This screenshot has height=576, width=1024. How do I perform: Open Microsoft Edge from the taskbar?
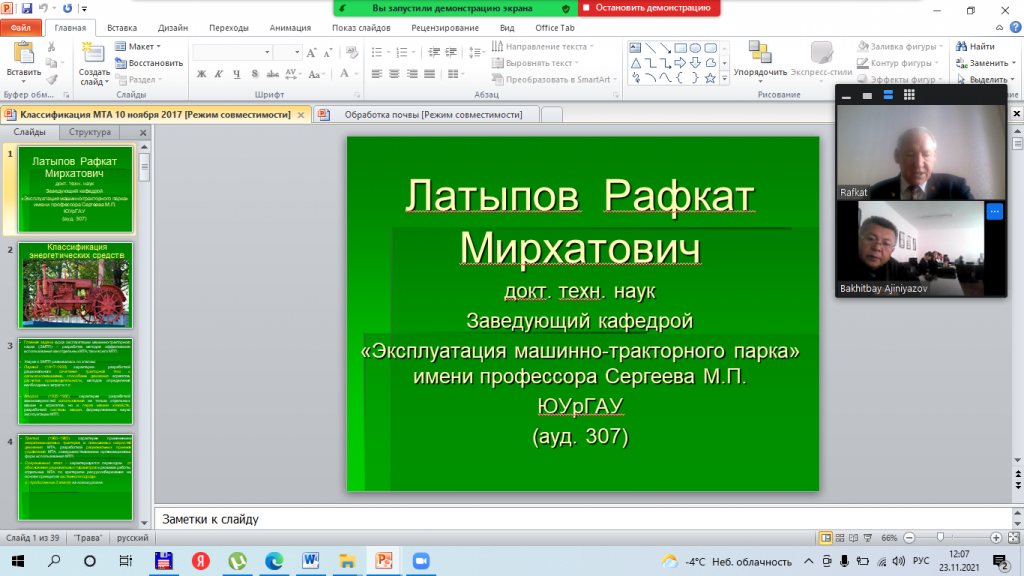(x=274, y=561)
